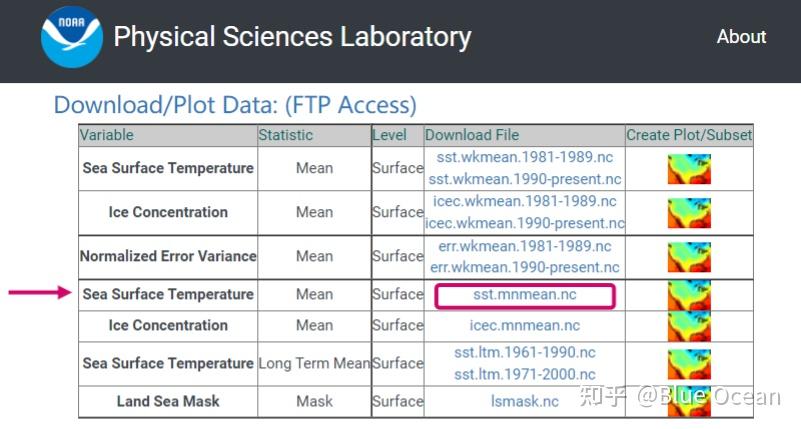This screenshot has width=801, height=429.
Task: Open plot icon for weekly Sea Surface Temperature
Action: (x=689, y=168)
